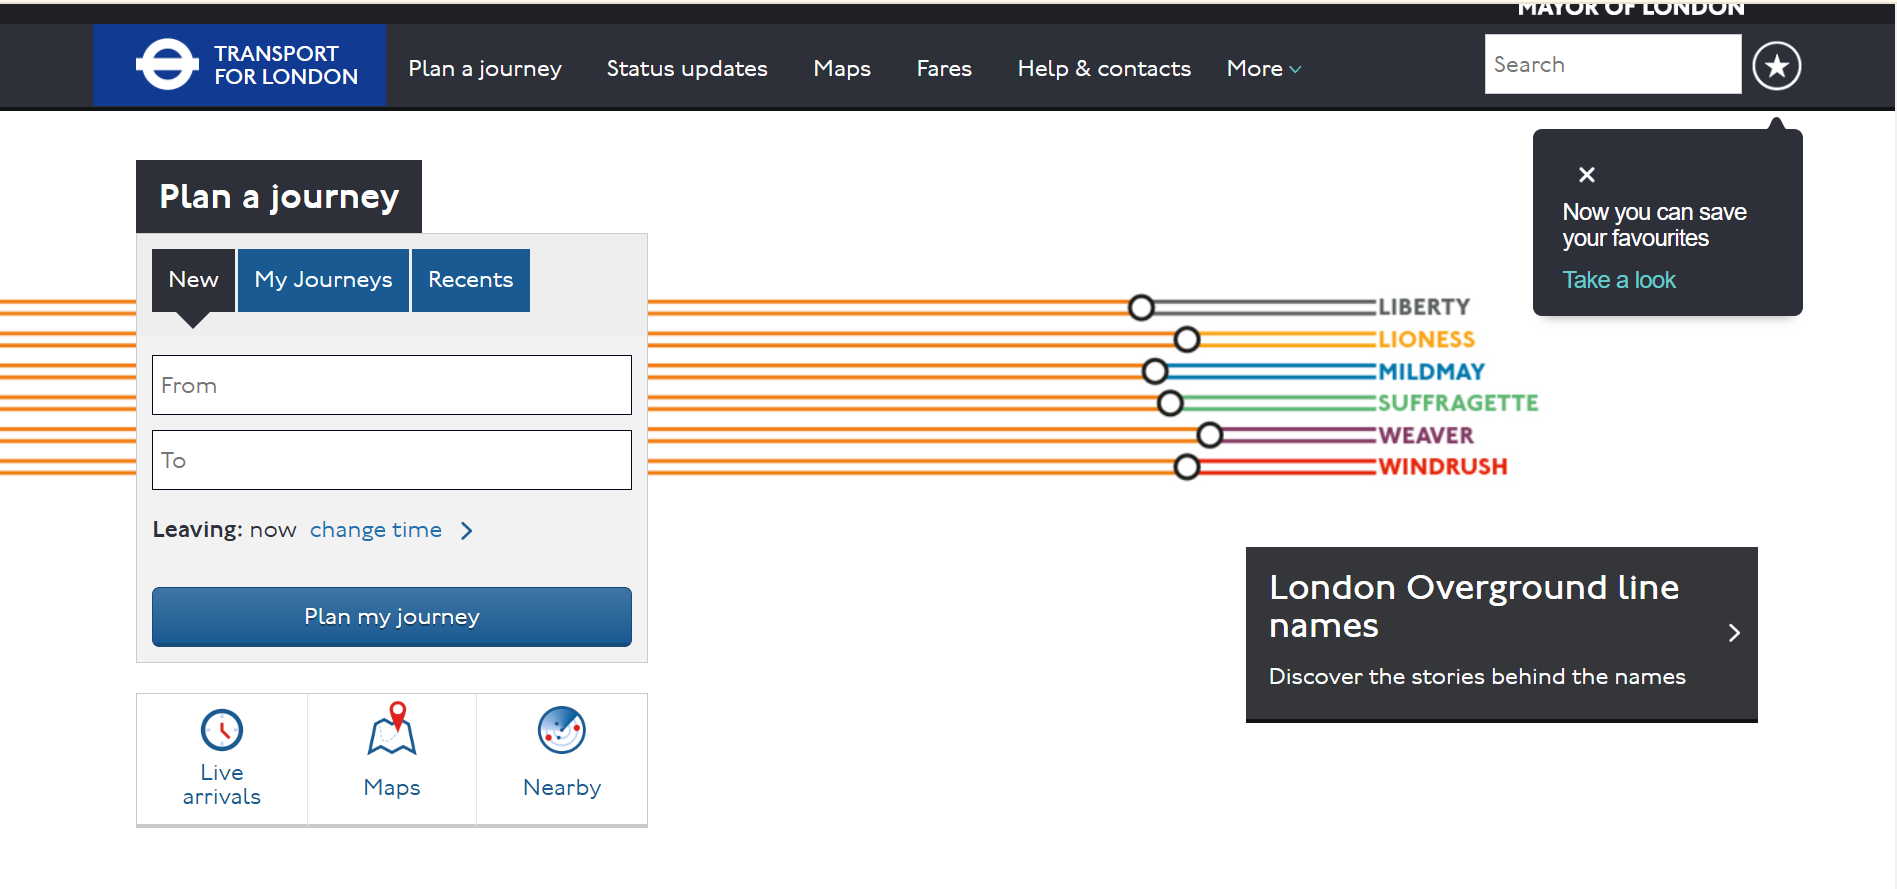
Task: Click the Plan a journey panel heading
Action: [279, 197]
